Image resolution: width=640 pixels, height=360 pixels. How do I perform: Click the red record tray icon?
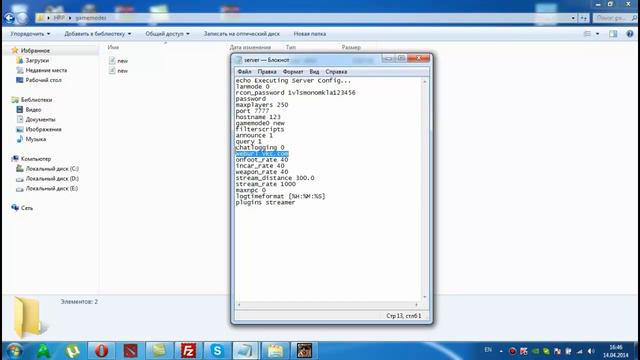pyautogui.click(x=513, y=351)
